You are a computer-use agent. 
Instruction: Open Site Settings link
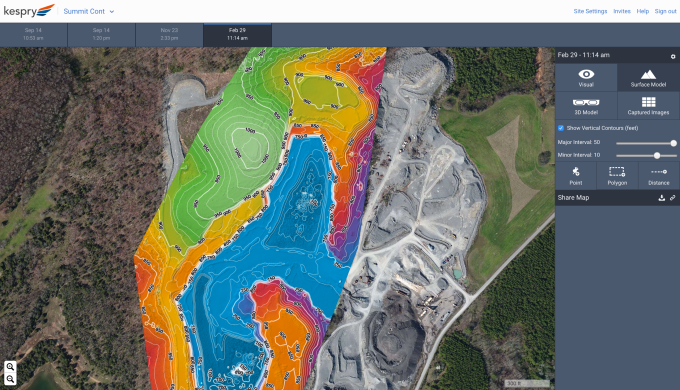590,11
